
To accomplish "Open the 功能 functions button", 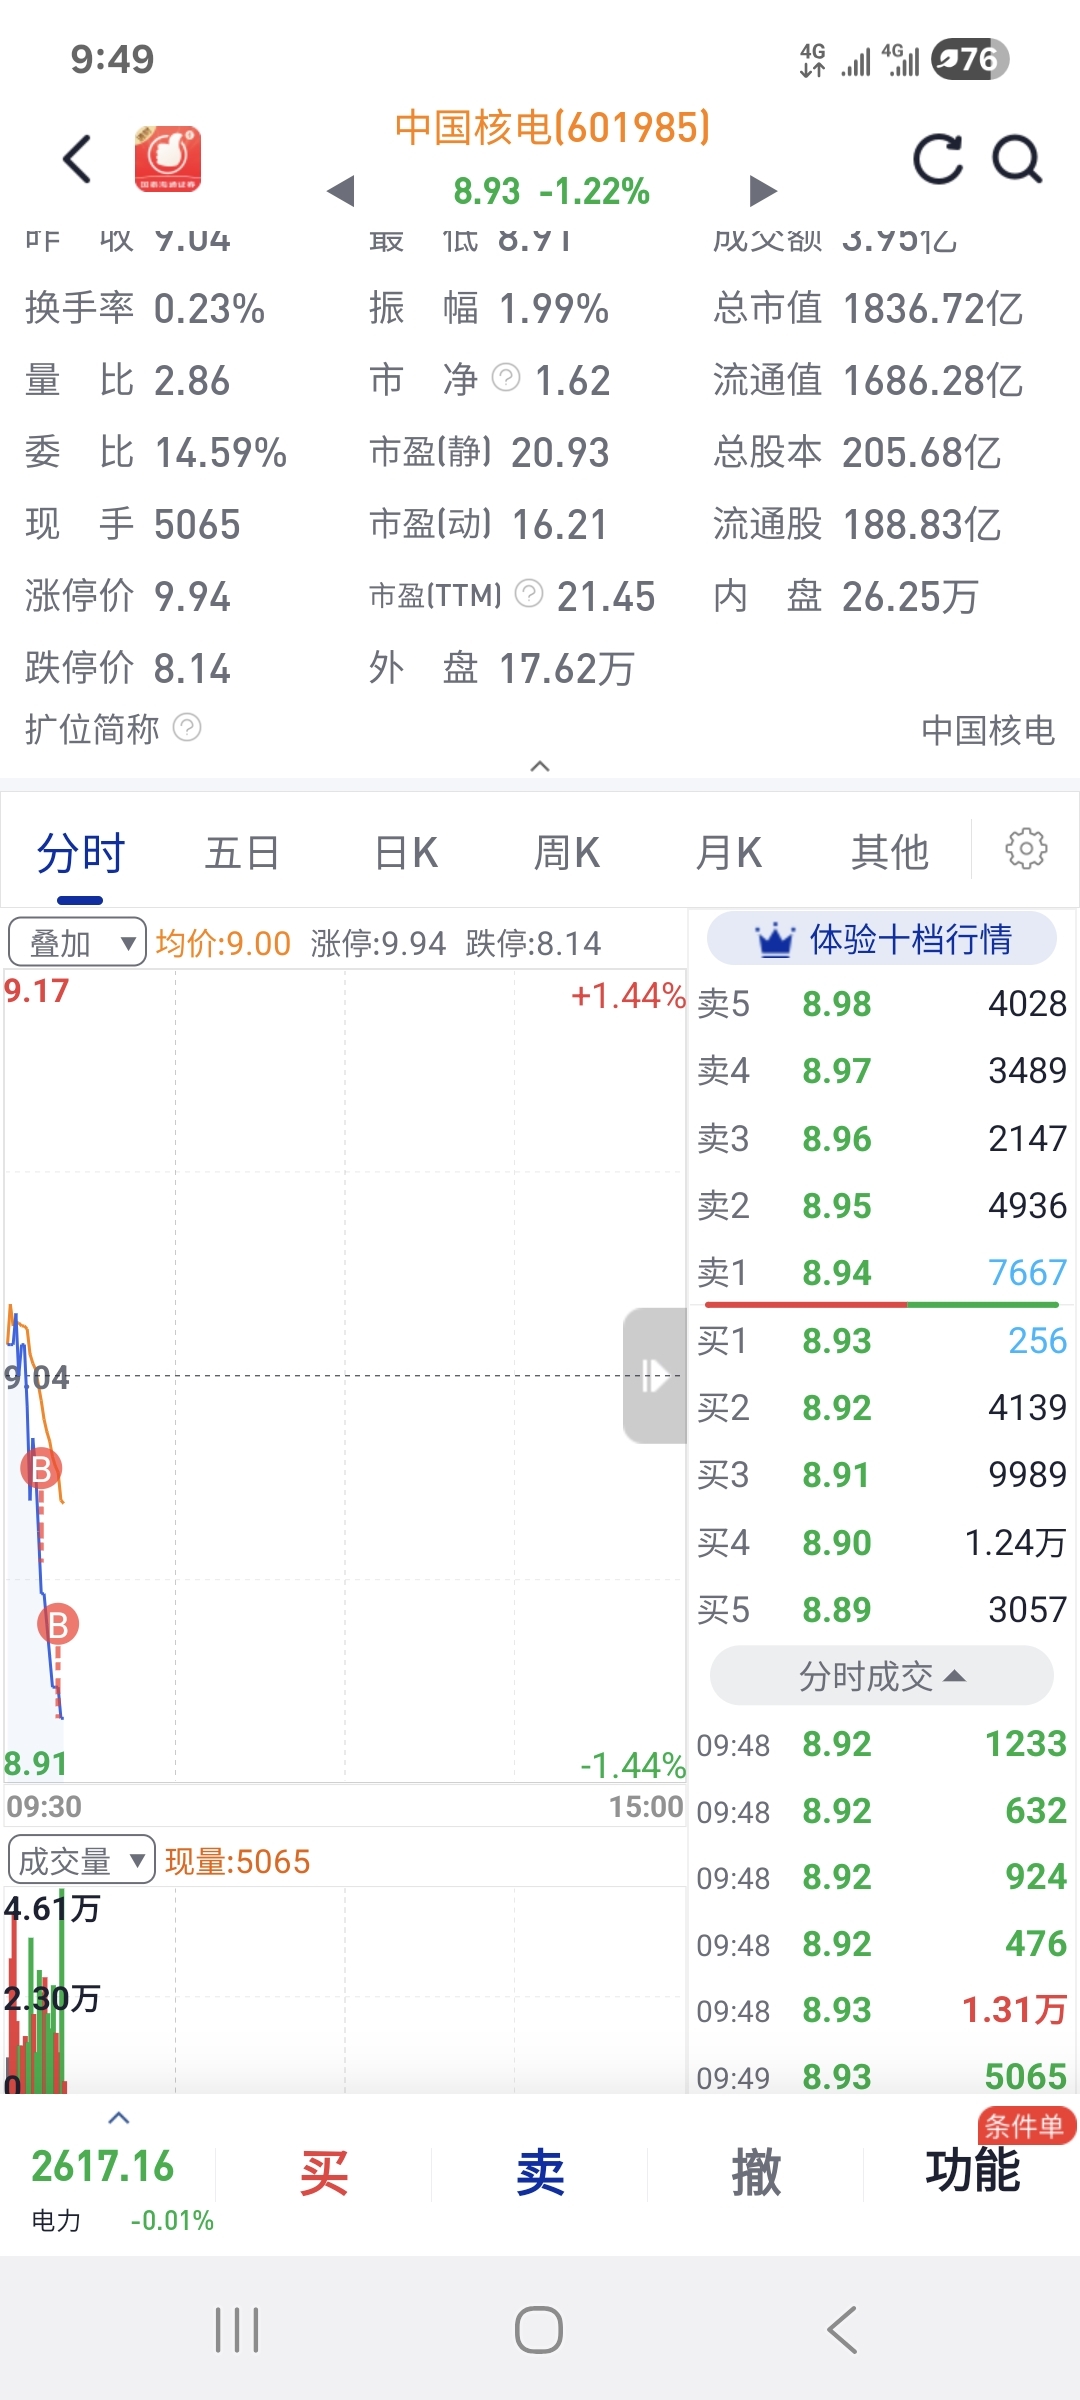I will pyautogui.click(x=973, y=2172).
